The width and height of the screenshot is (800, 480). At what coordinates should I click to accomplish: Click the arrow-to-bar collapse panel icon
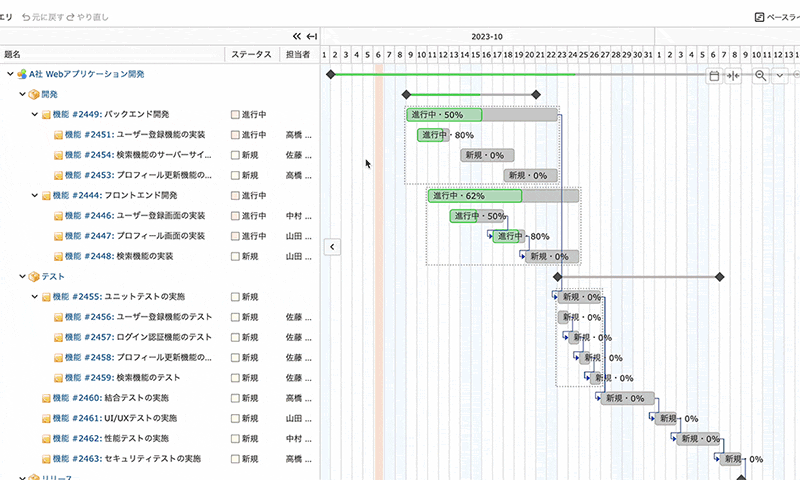pyautogui.click(x=311, y=36)
